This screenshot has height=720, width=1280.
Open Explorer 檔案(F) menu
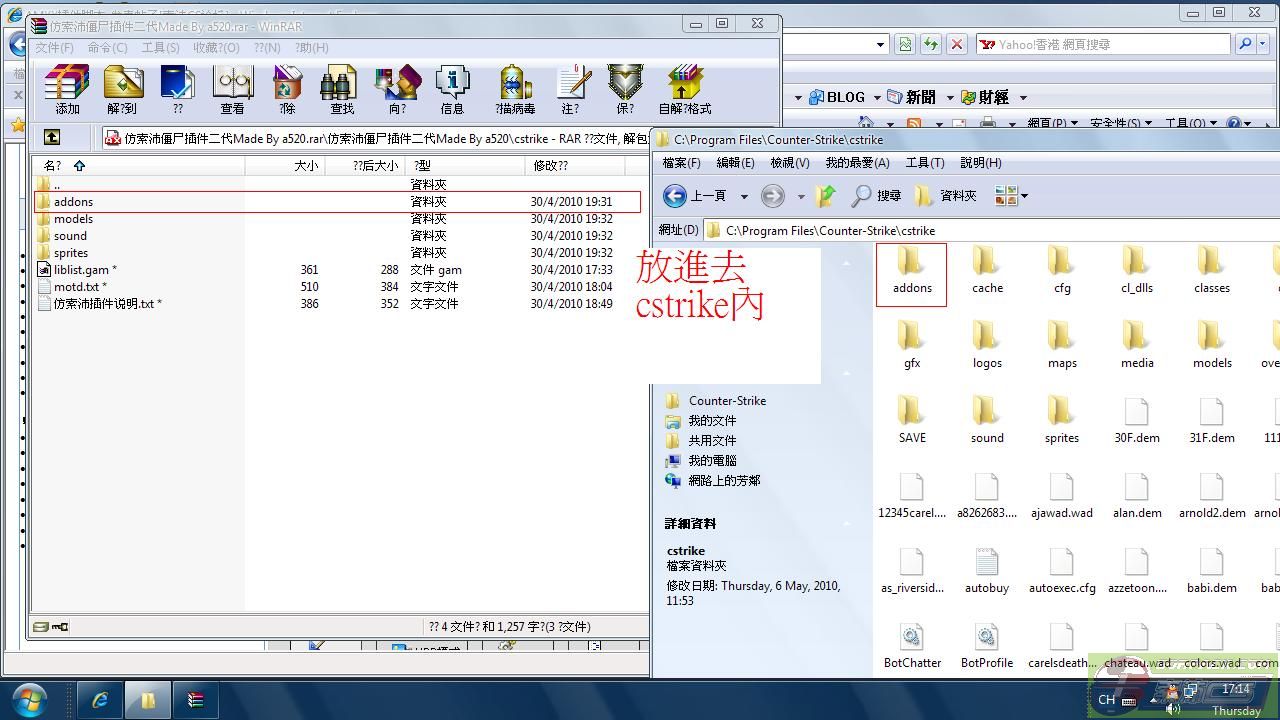(x=682, y=162)
